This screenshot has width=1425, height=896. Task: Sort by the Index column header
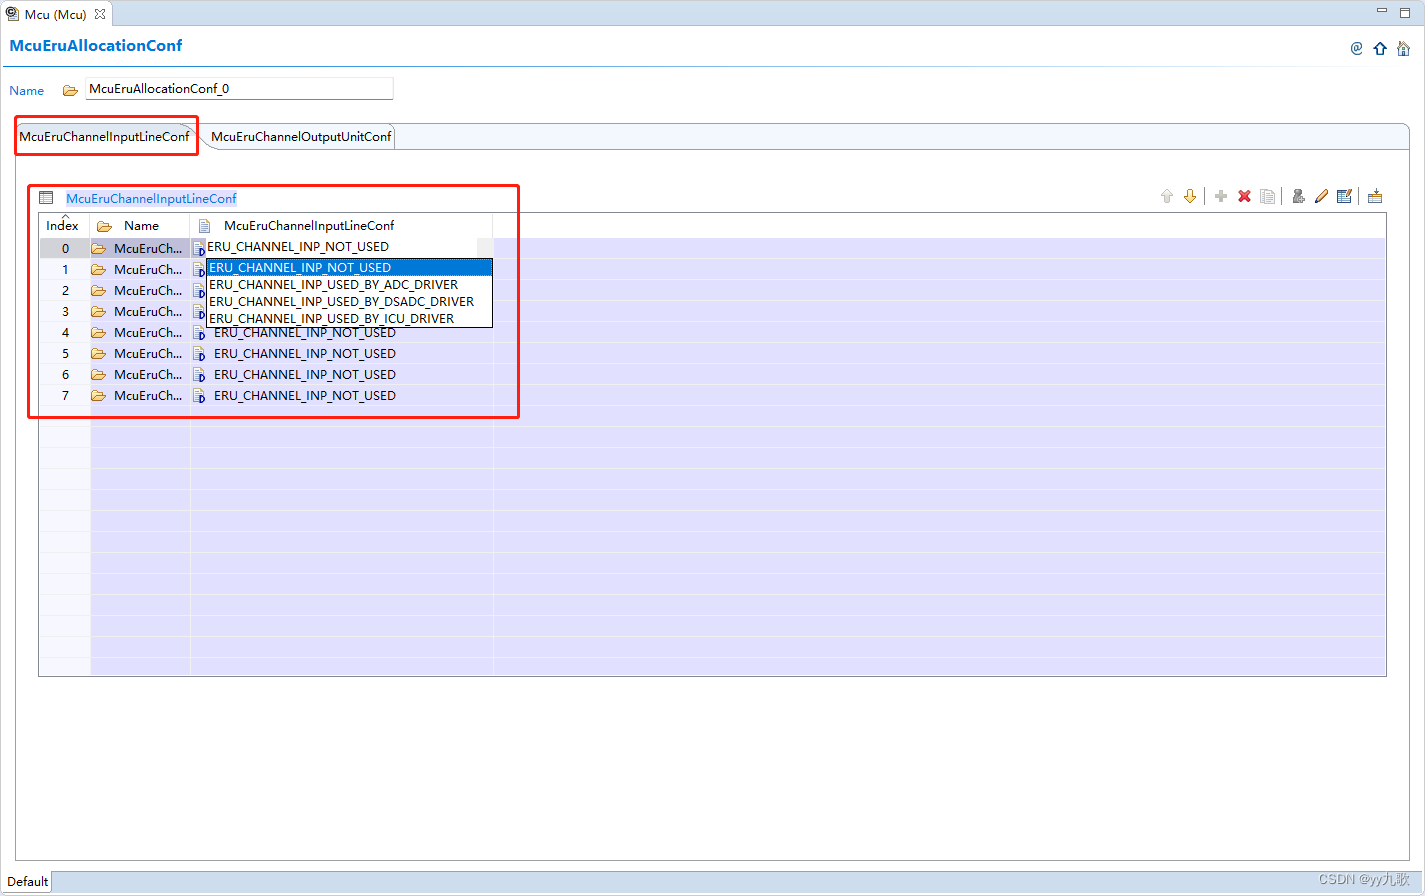[x=64, y=225]
